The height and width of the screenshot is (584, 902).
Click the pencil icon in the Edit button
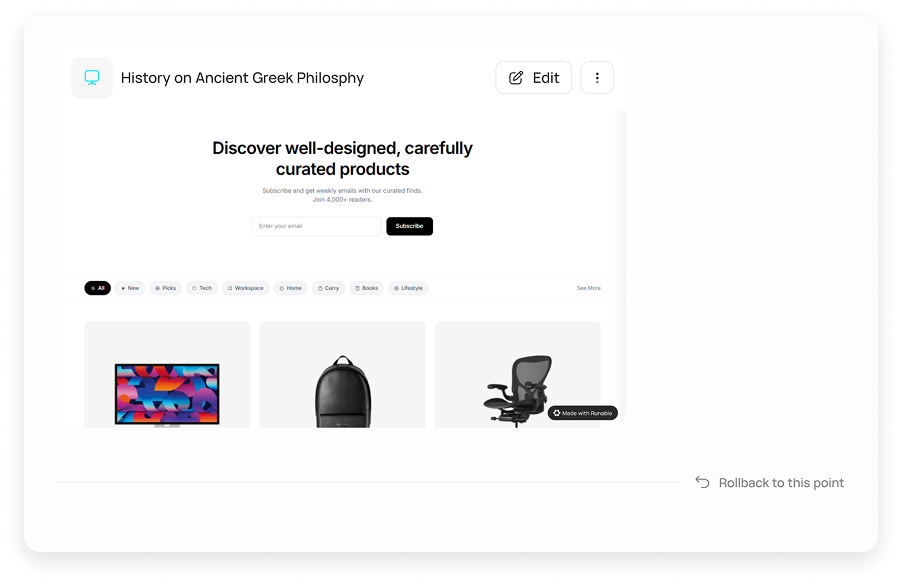click(x=516, y=78)
